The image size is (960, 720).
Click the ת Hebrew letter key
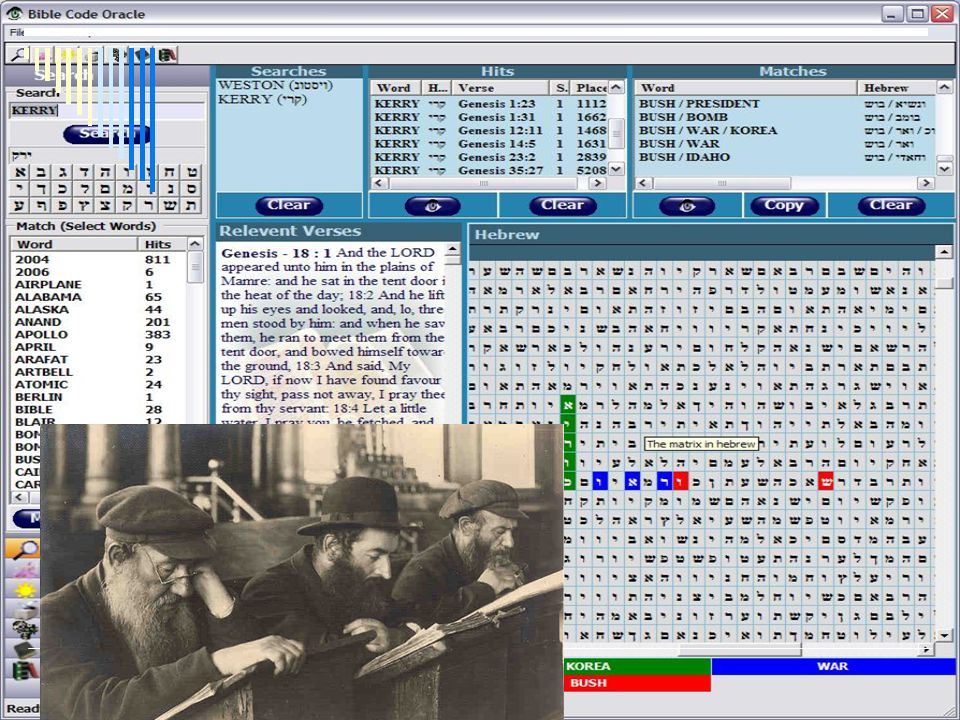click(191, 206)
